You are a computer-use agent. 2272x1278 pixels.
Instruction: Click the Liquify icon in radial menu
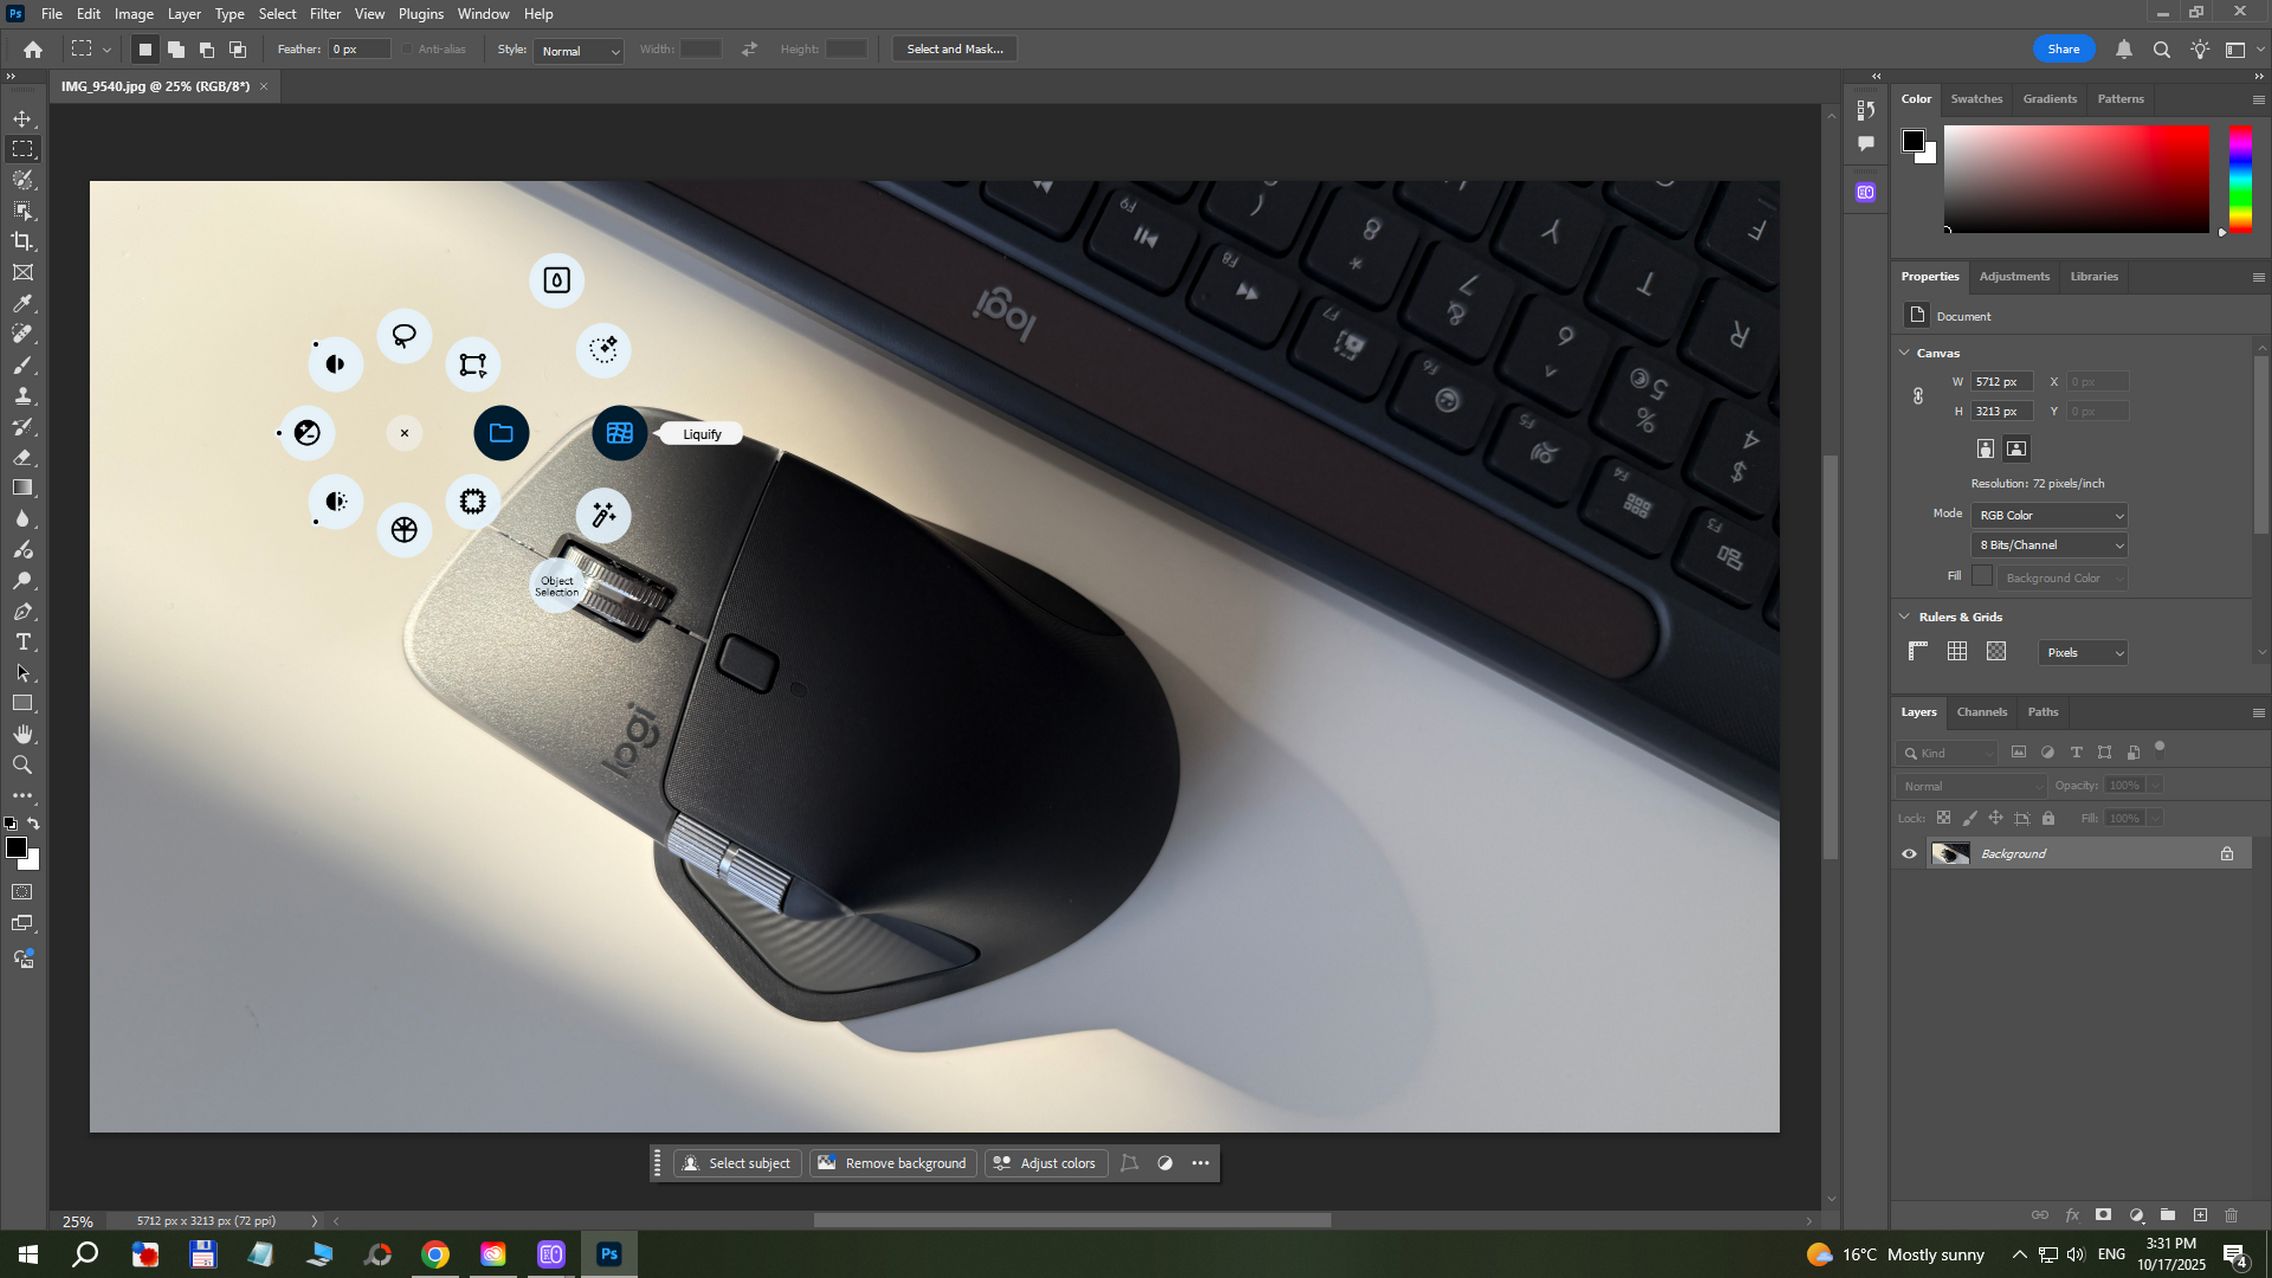tap(619, 433)
